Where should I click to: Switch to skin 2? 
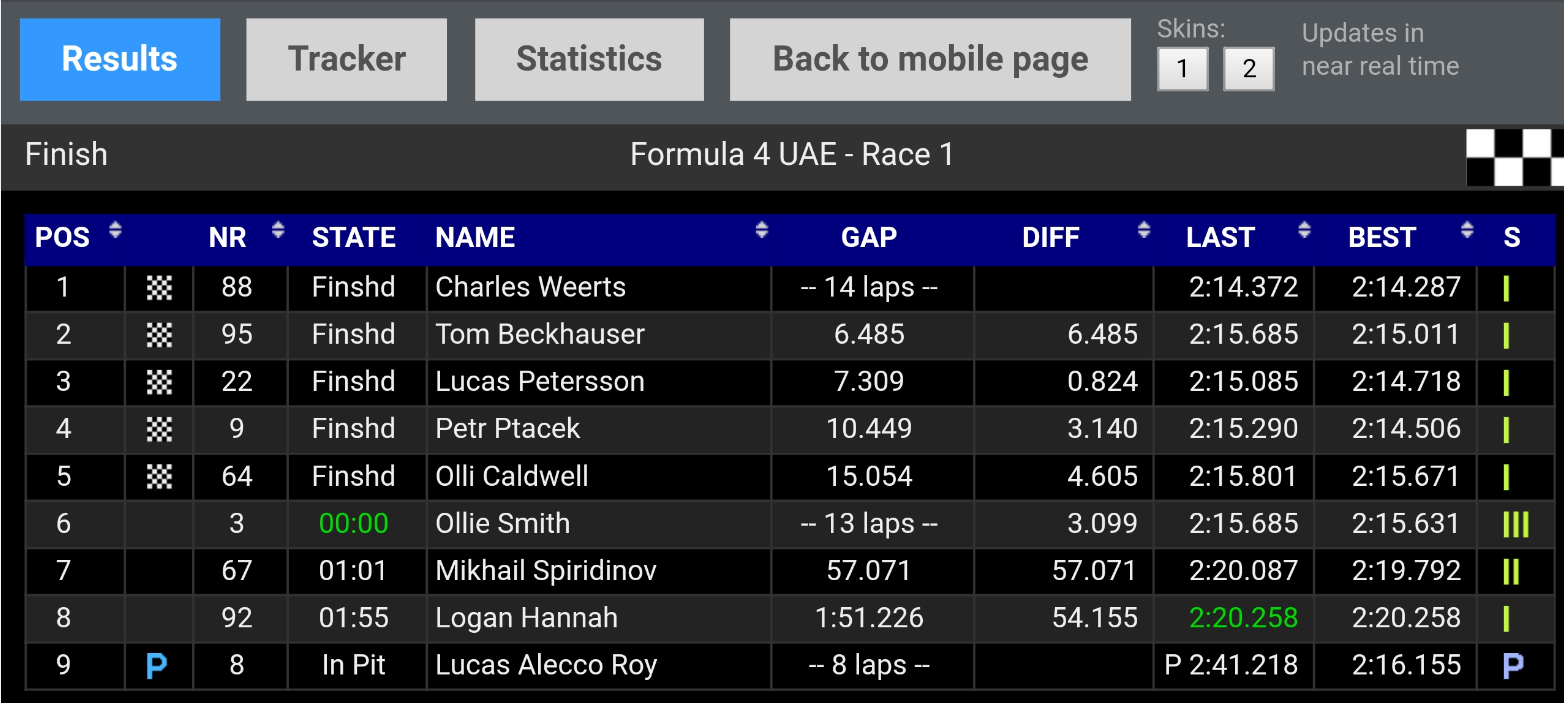click(1248, 69)
